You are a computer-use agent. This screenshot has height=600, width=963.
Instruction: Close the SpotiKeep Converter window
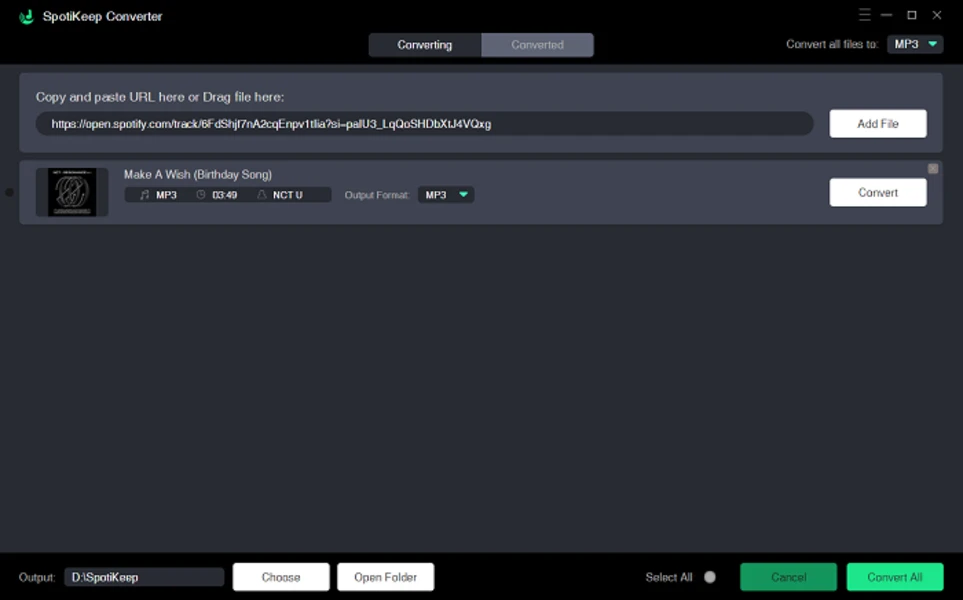click(x=937, y=15)
